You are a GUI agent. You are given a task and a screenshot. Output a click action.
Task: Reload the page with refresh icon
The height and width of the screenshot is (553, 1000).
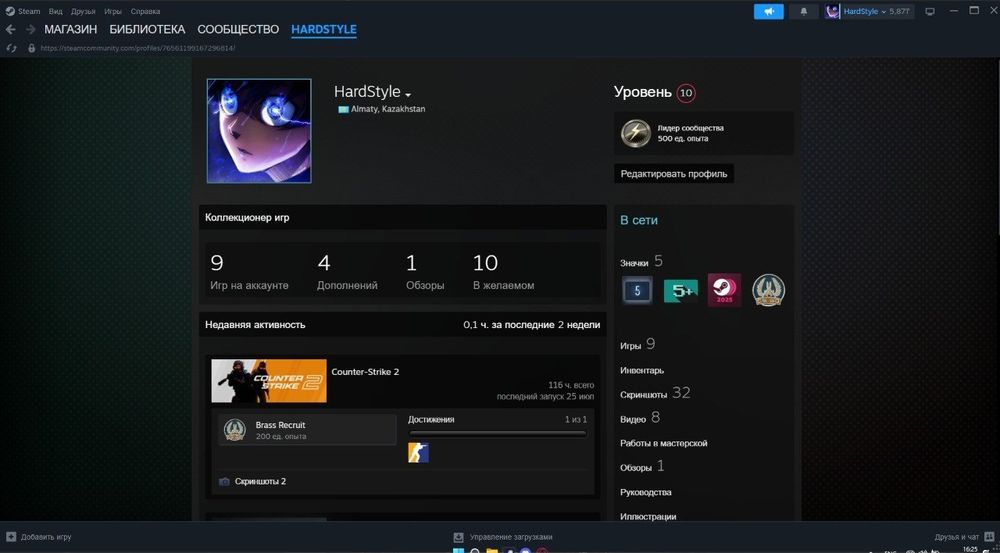(x=11, y=48)
